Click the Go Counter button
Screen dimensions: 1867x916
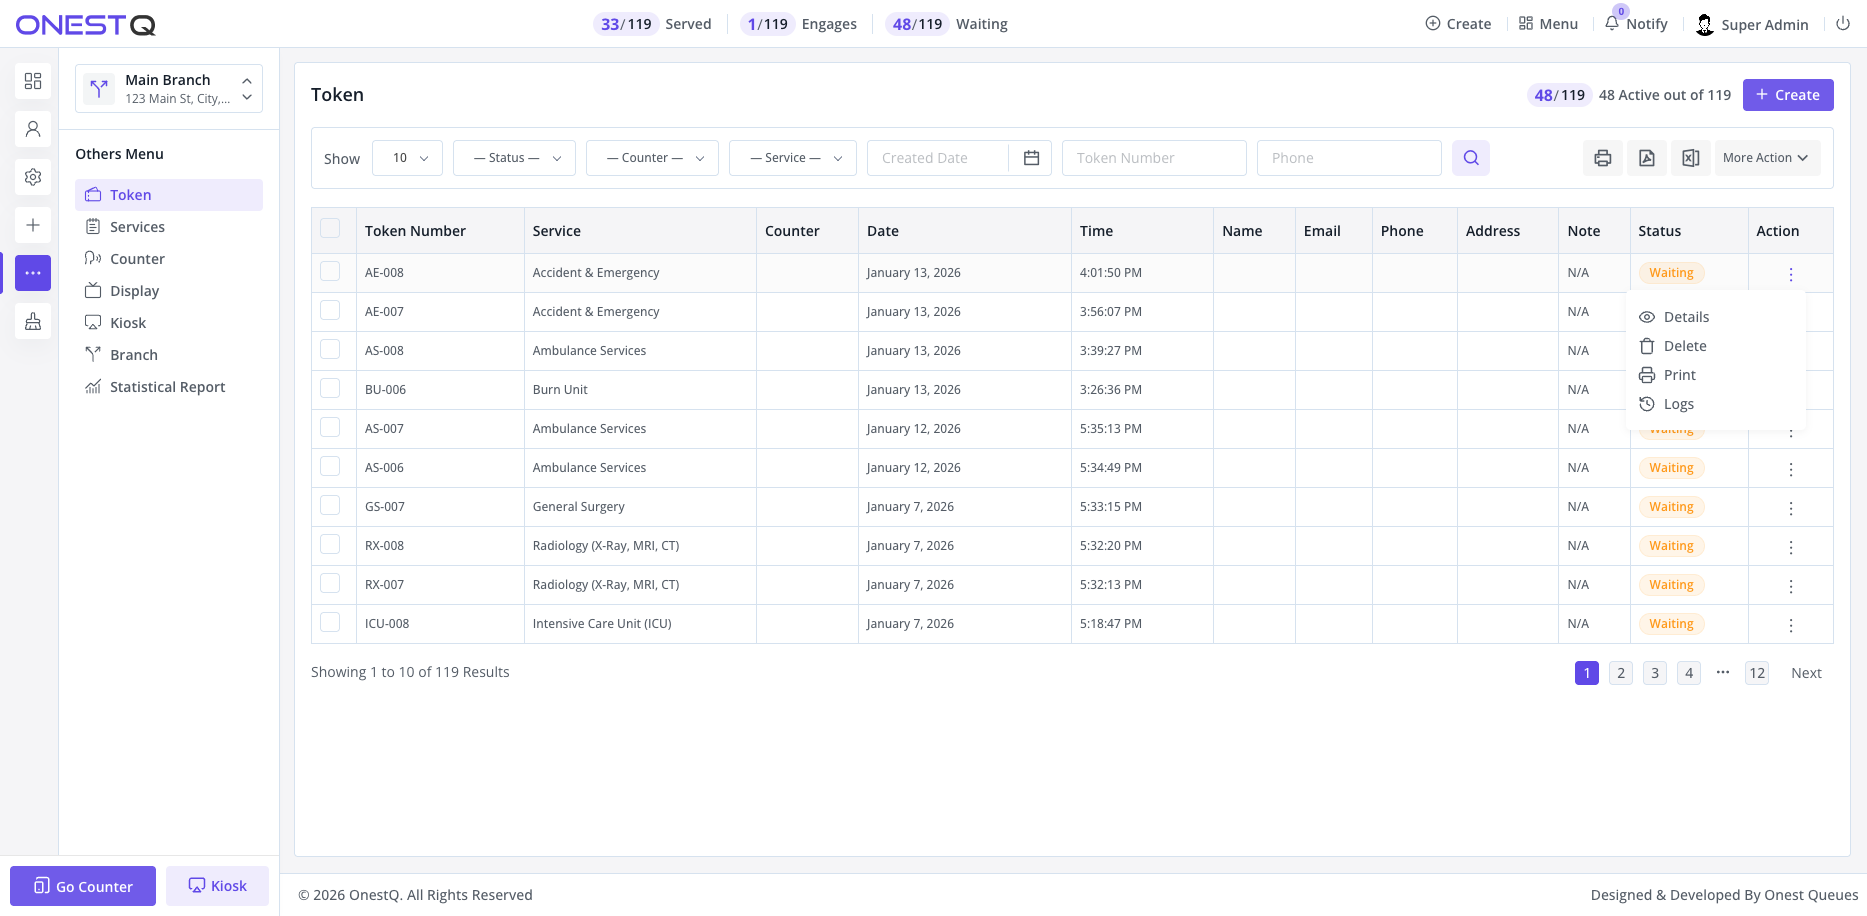(83, 886)
